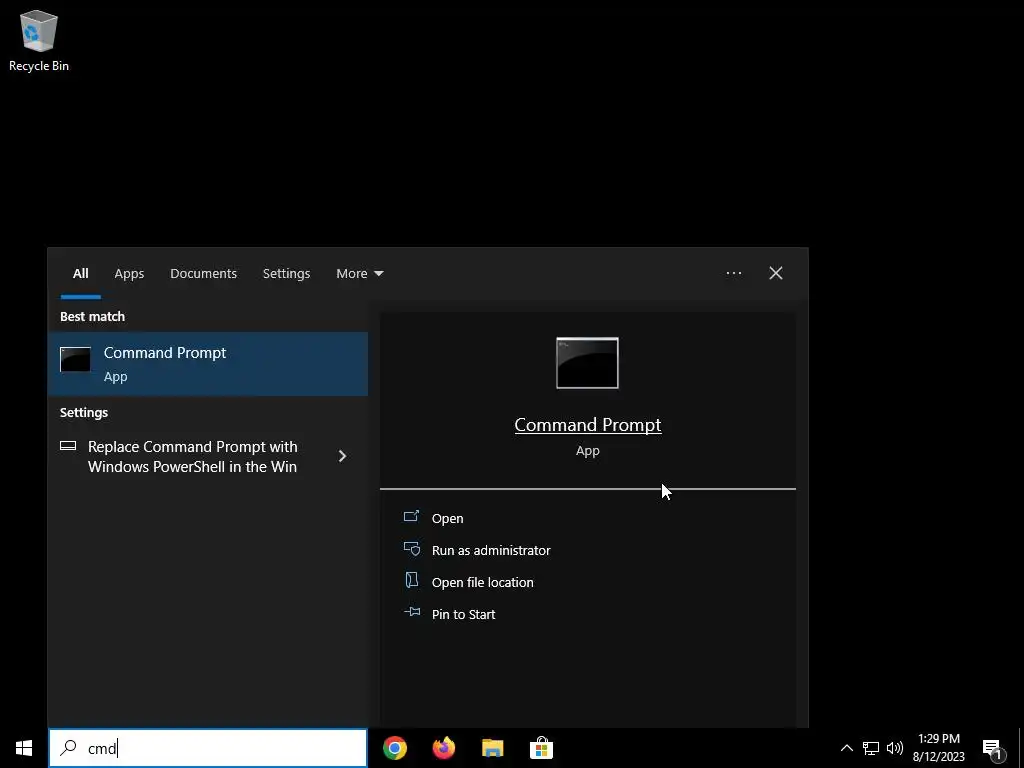The height and width of the screenshot is (768, 1024).
Task: Click the magnifier icon in search box
Action: [x=68, y=748]
